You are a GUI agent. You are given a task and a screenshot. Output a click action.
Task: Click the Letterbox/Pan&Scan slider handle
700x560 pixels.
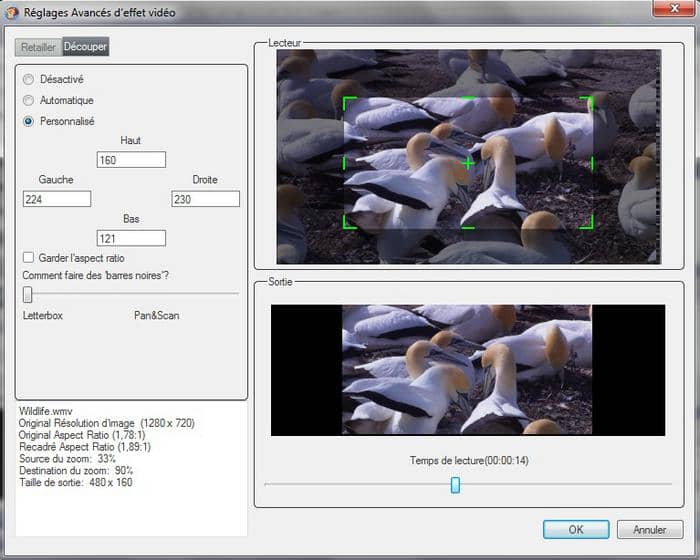28,295
